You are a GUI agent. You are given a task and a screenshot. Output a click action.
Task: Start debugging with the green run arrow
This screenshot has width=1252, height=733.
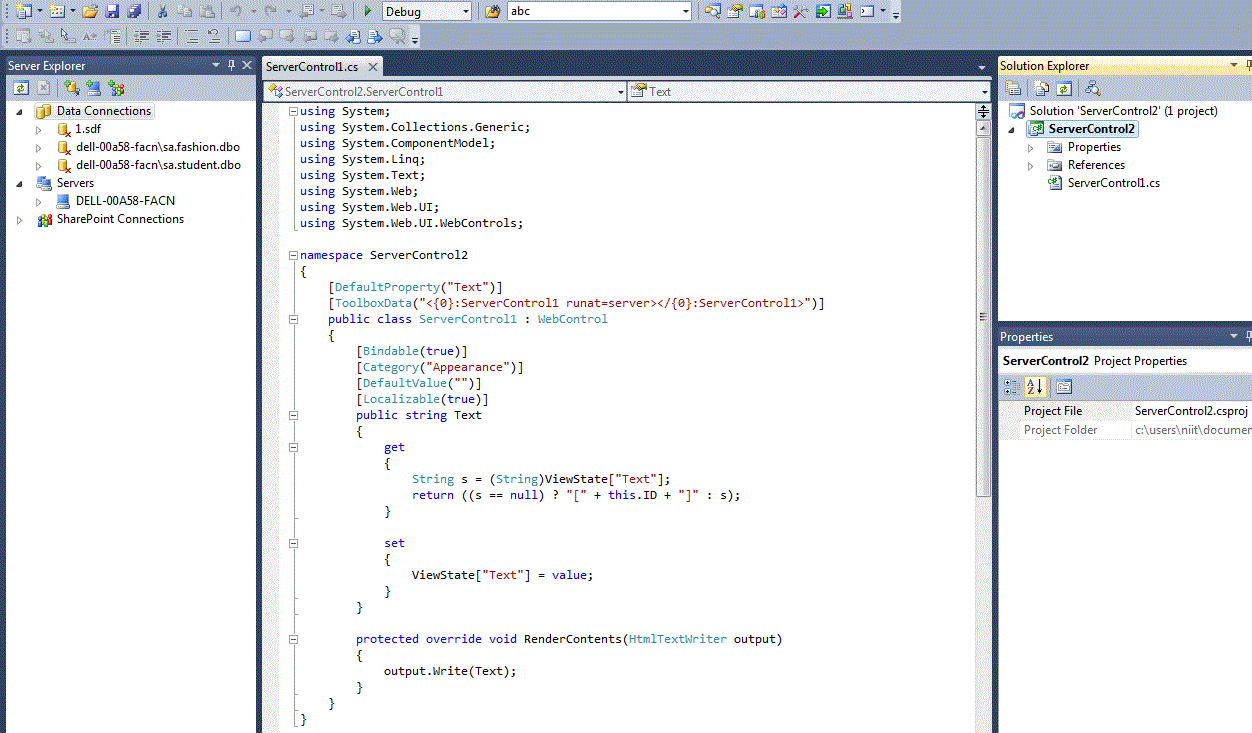367,11
